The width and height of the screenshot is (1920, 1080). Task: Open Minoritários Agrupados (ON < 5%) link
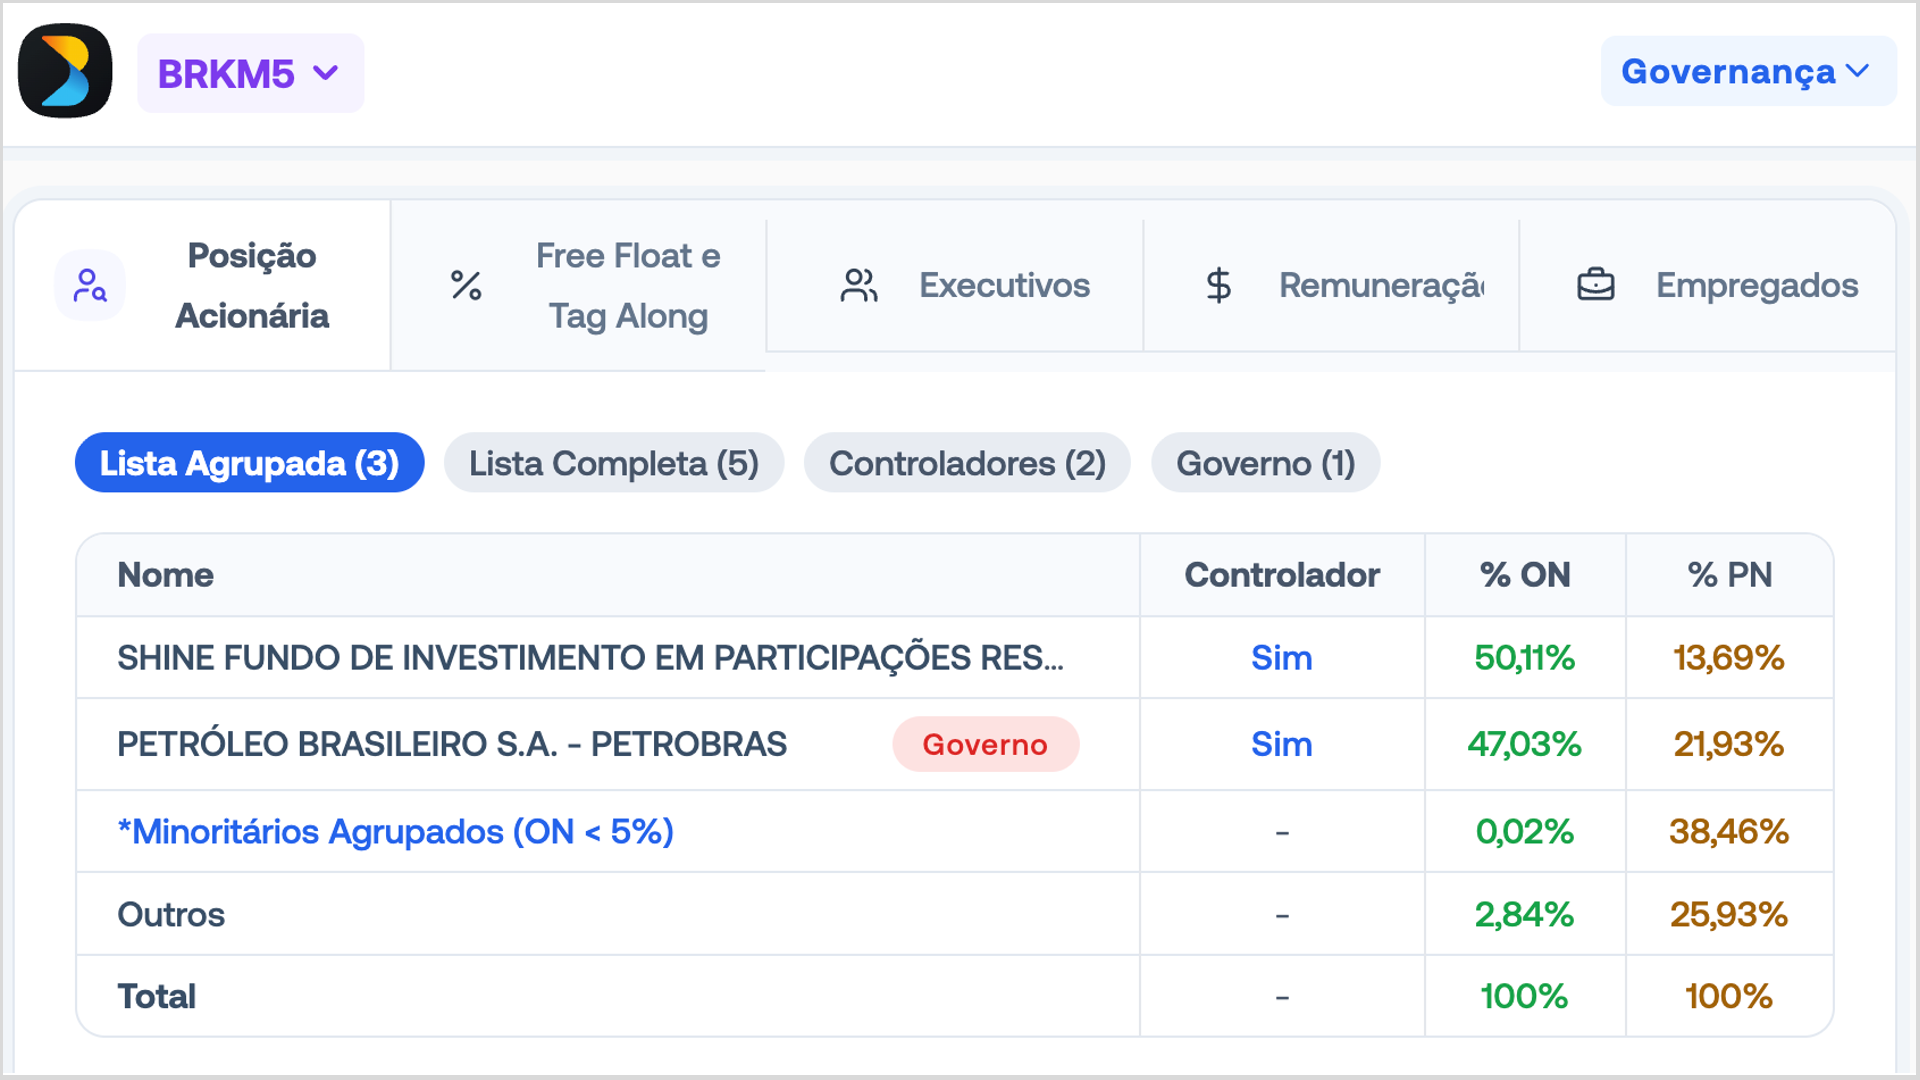[395, 831]
